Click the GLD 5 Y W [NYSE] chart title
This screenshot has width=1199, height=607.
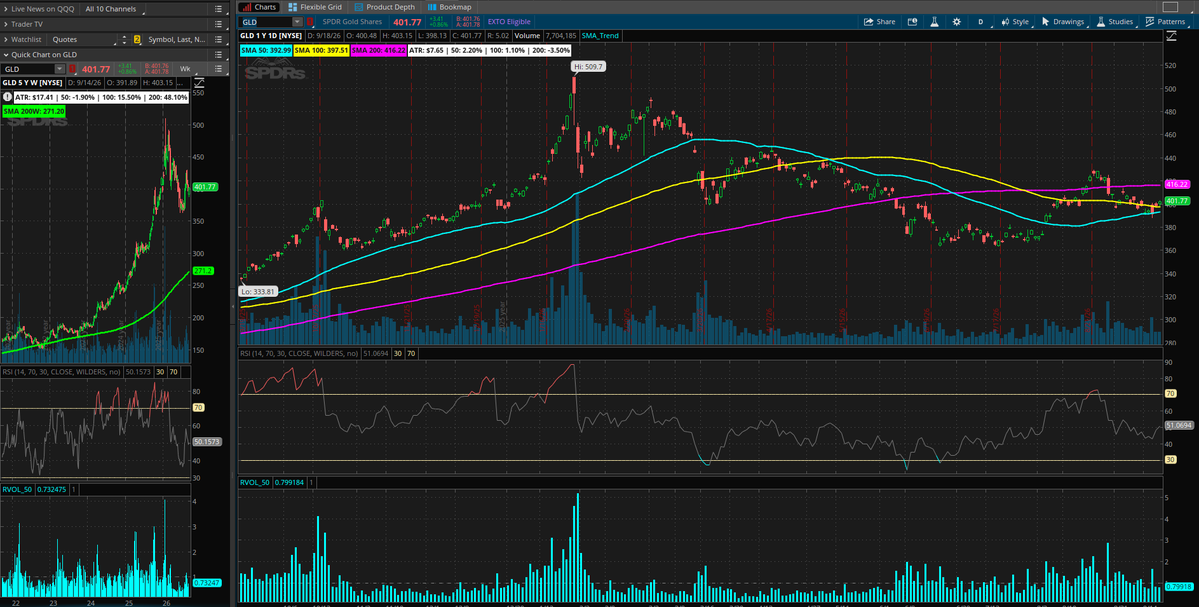coord(32,83)
